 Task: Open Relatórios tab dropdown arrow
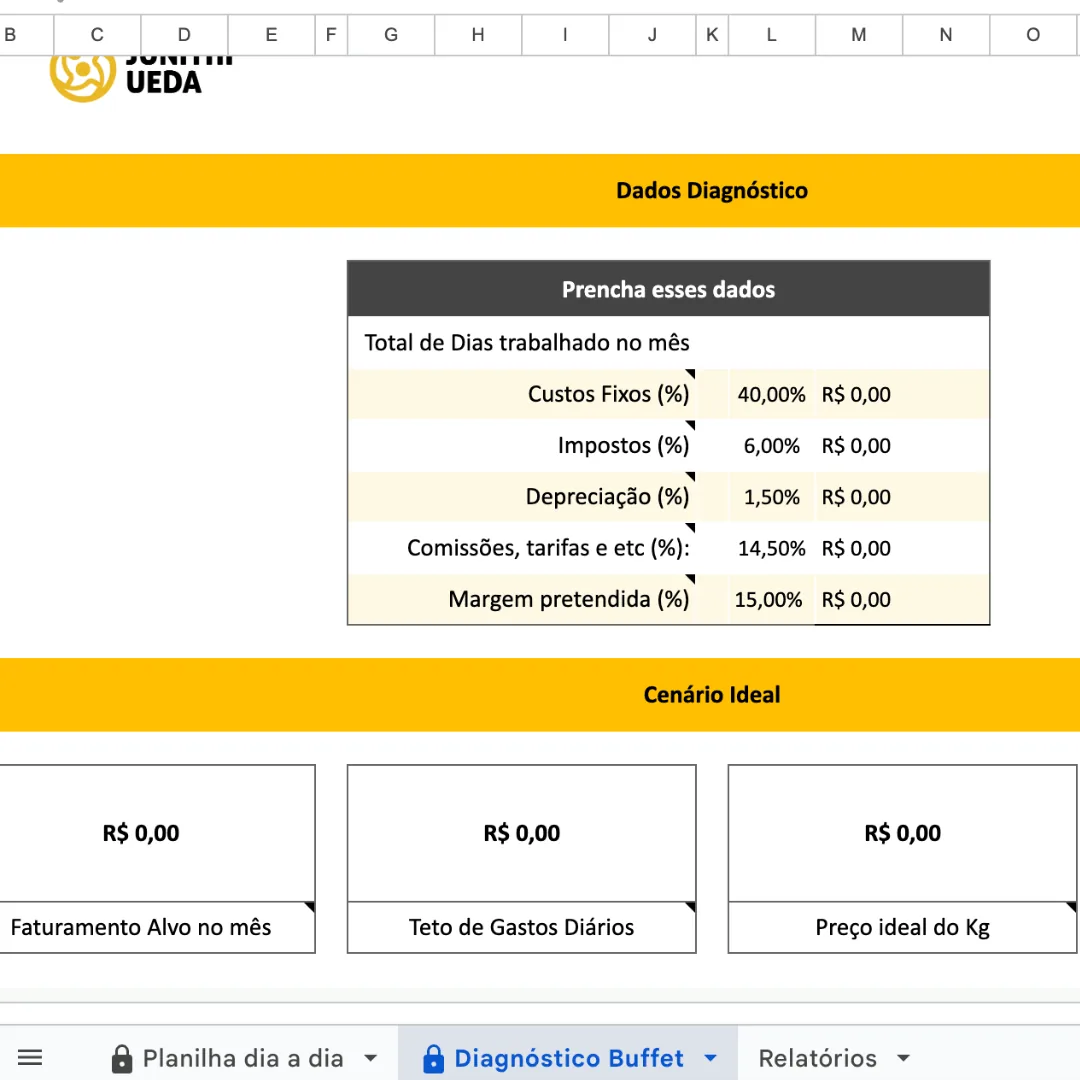click(904, 1058)
